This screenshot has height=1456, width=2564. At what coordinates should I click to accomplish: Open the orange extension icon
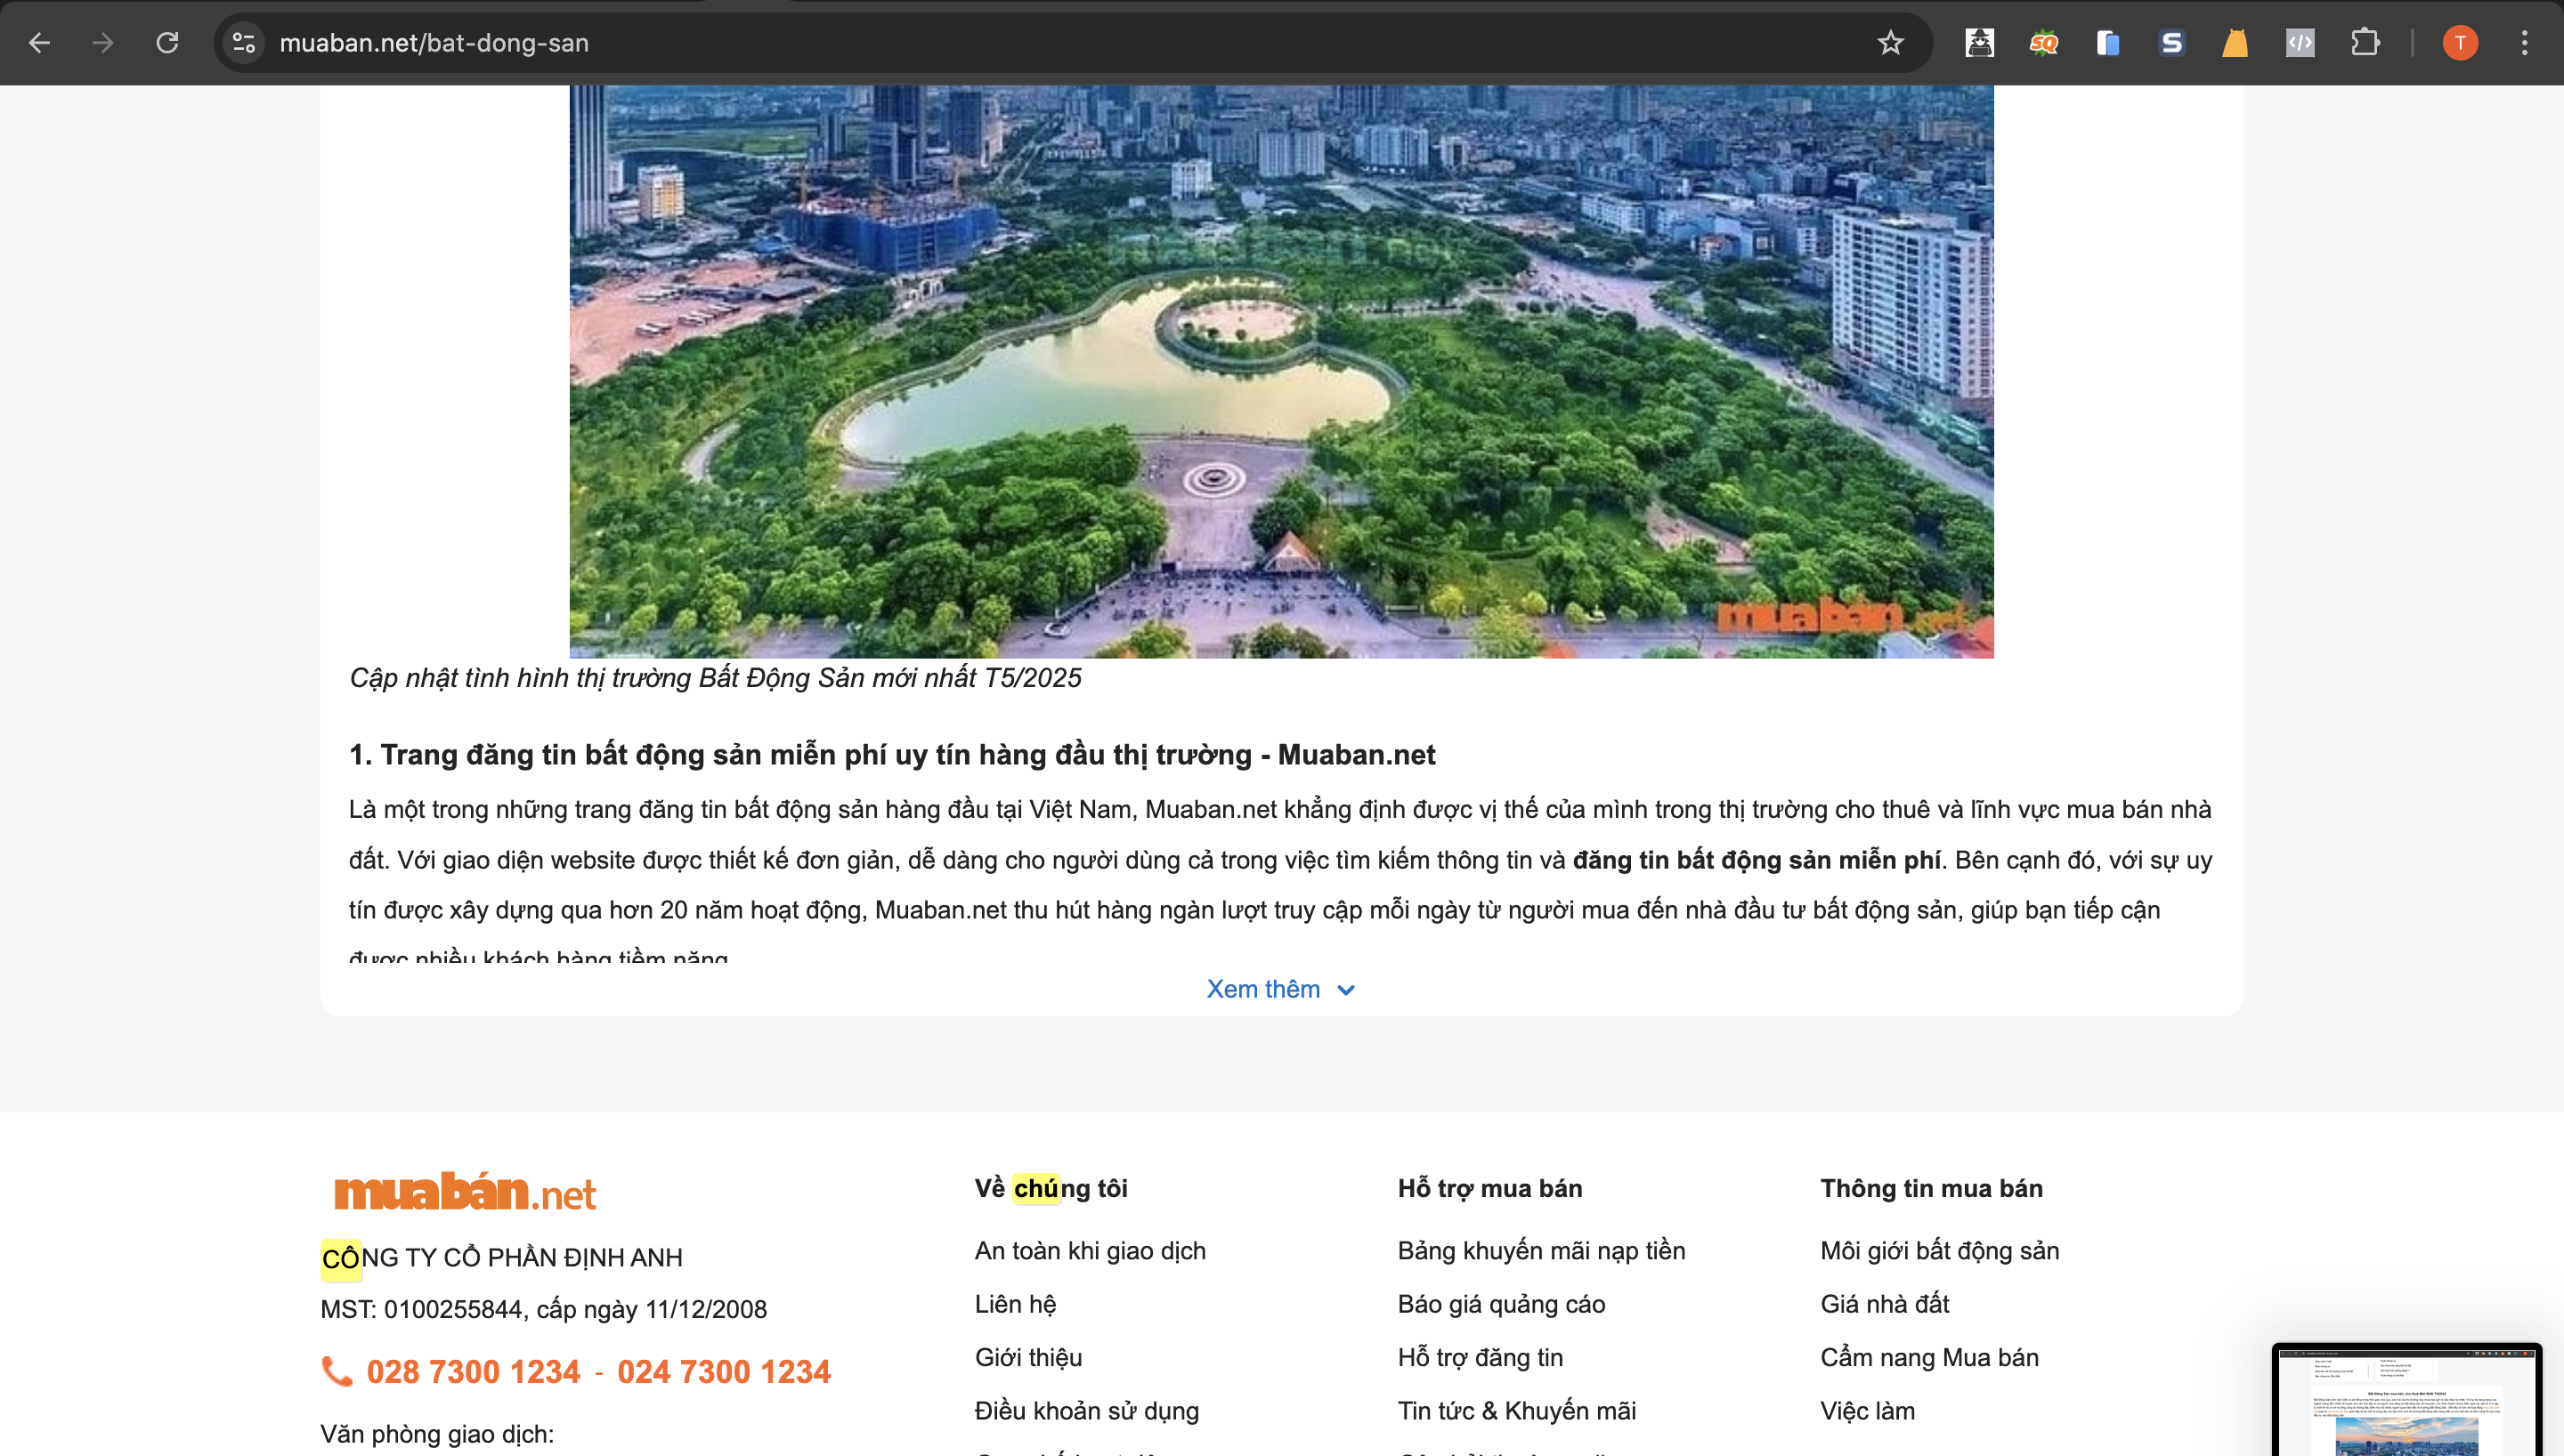pyautogui.click(x=2235, y=43)
